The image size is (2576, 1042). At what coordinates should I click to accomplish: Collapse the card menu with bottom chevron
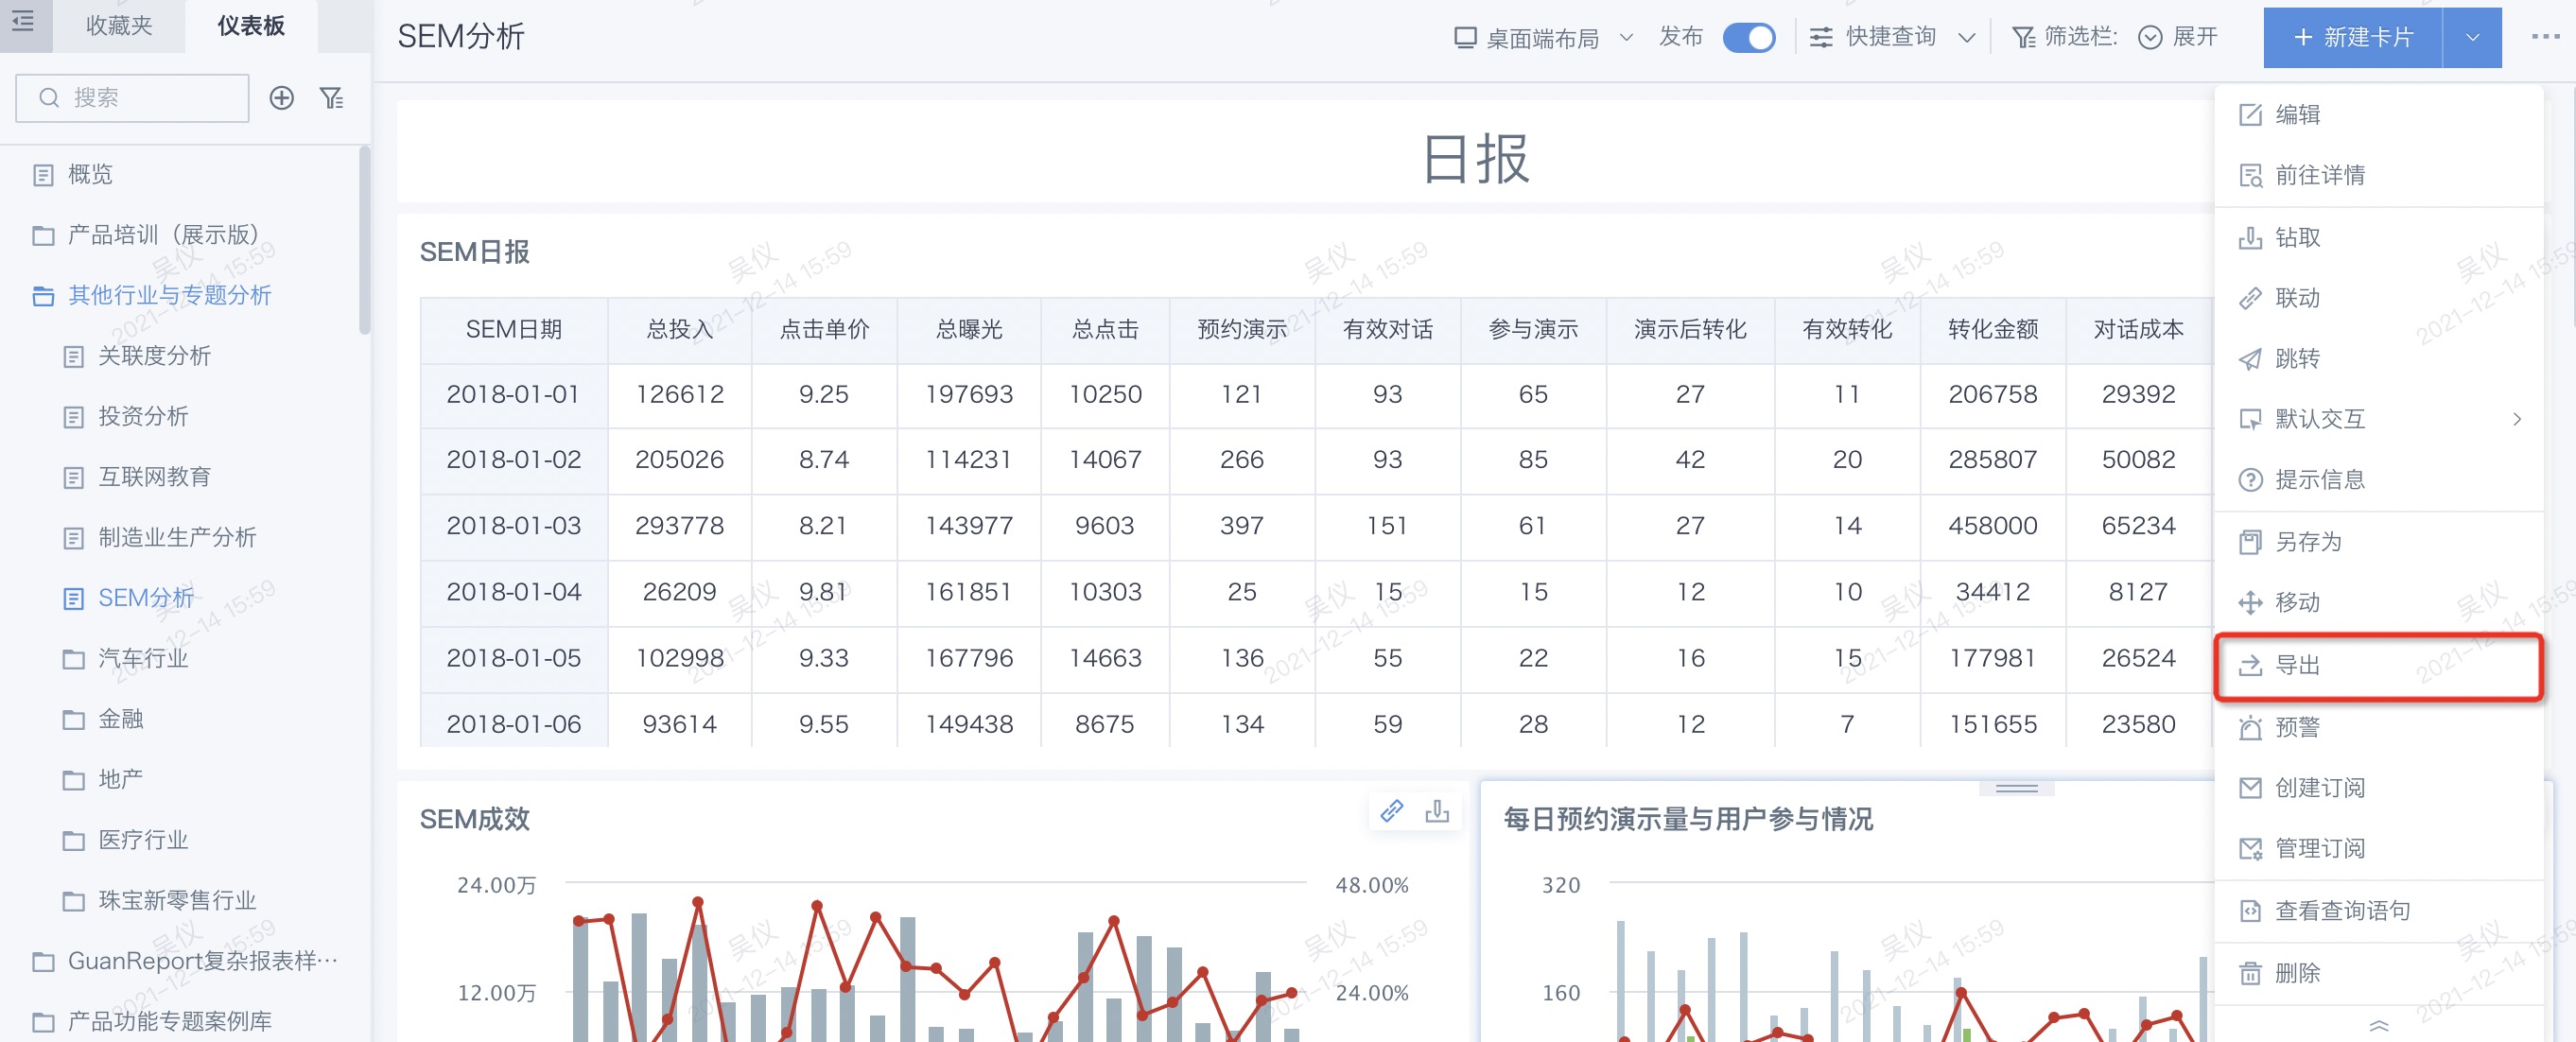pos(2379,1025)
